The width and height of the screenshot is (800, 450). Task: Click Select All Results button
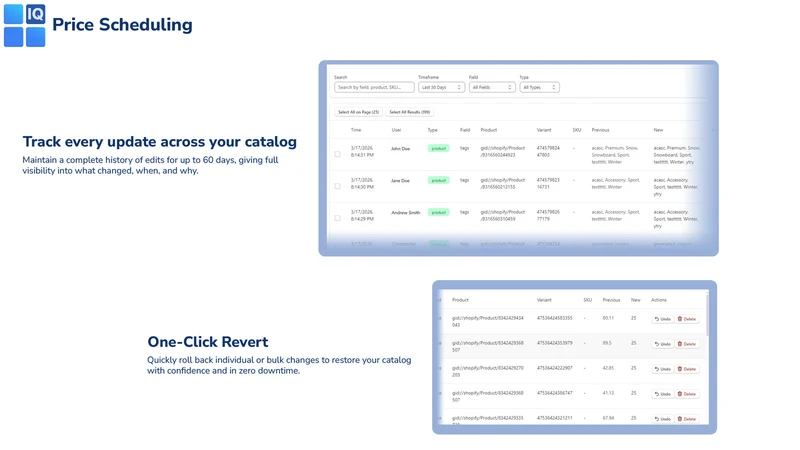click(410, 112)
